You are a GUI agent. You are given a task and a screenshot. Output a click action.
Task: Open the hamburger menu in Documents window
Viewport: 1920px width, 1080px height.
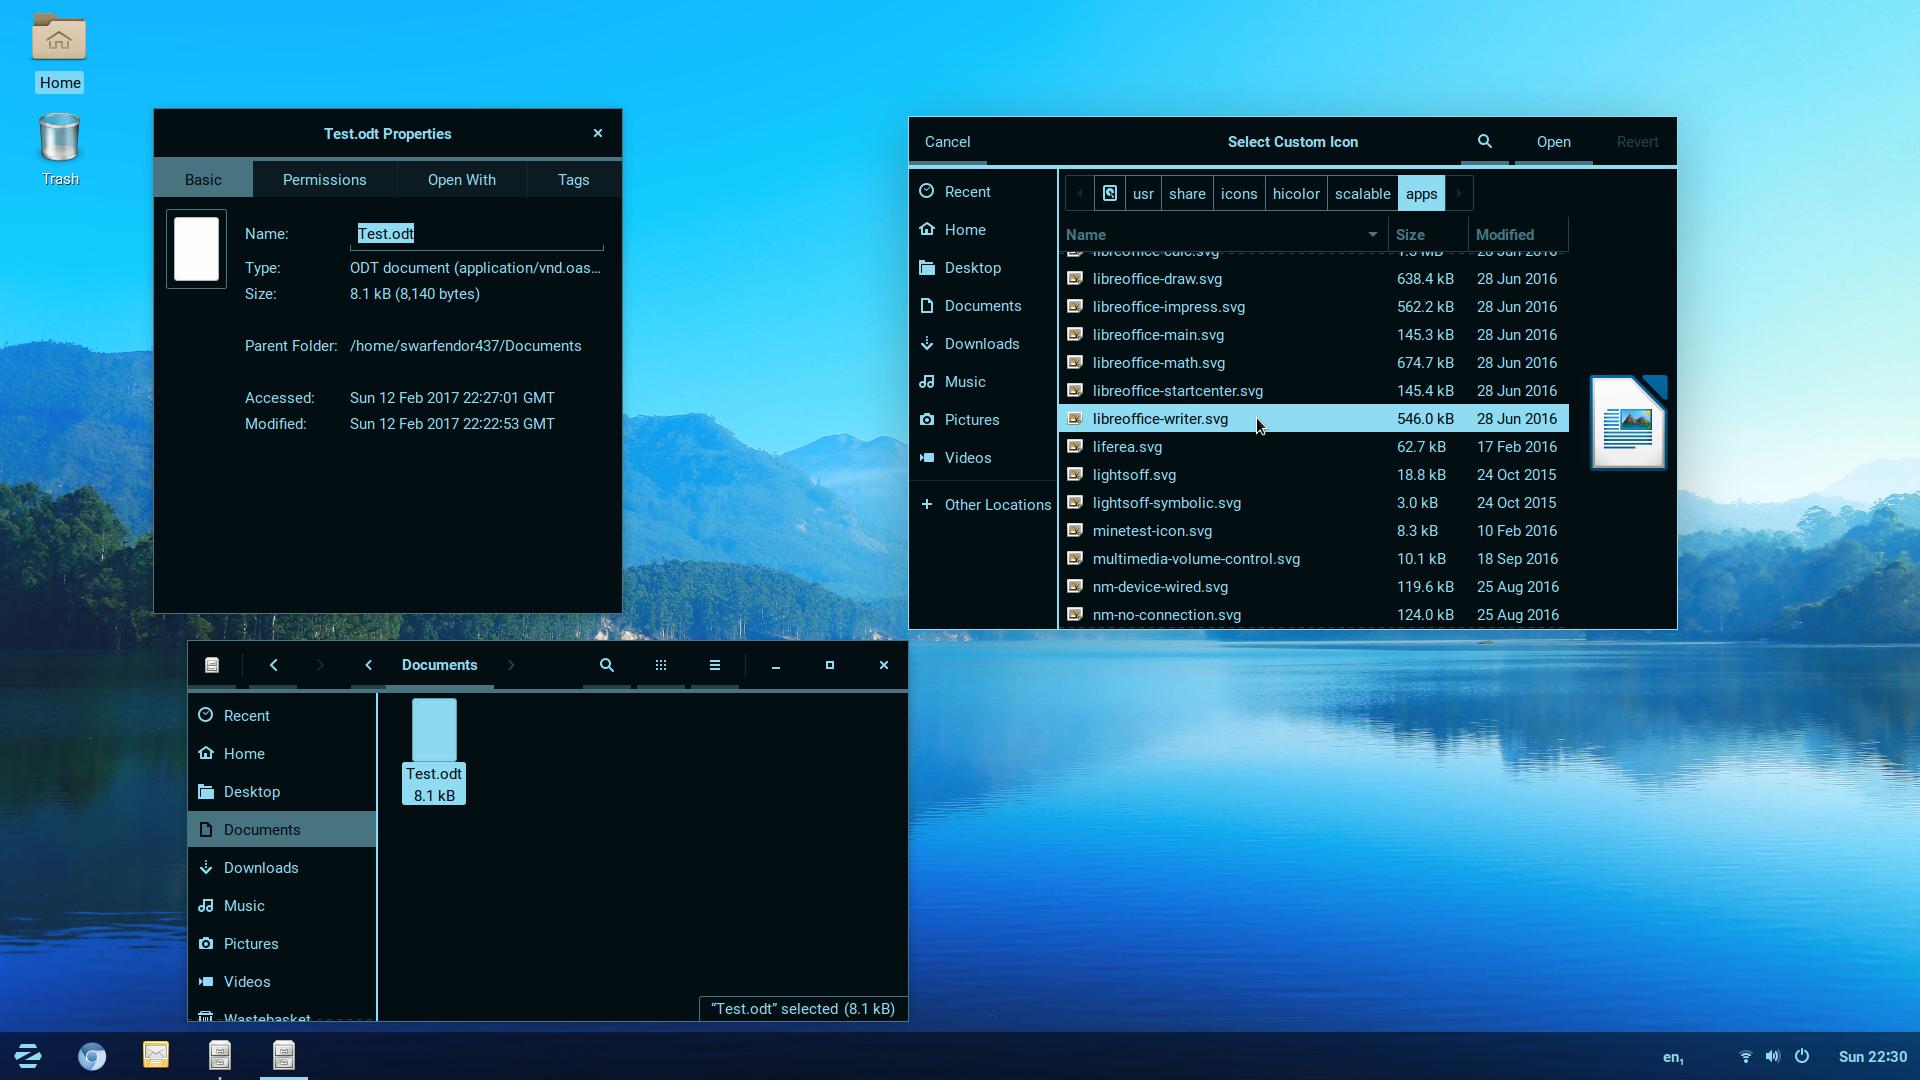click(714, 665)
